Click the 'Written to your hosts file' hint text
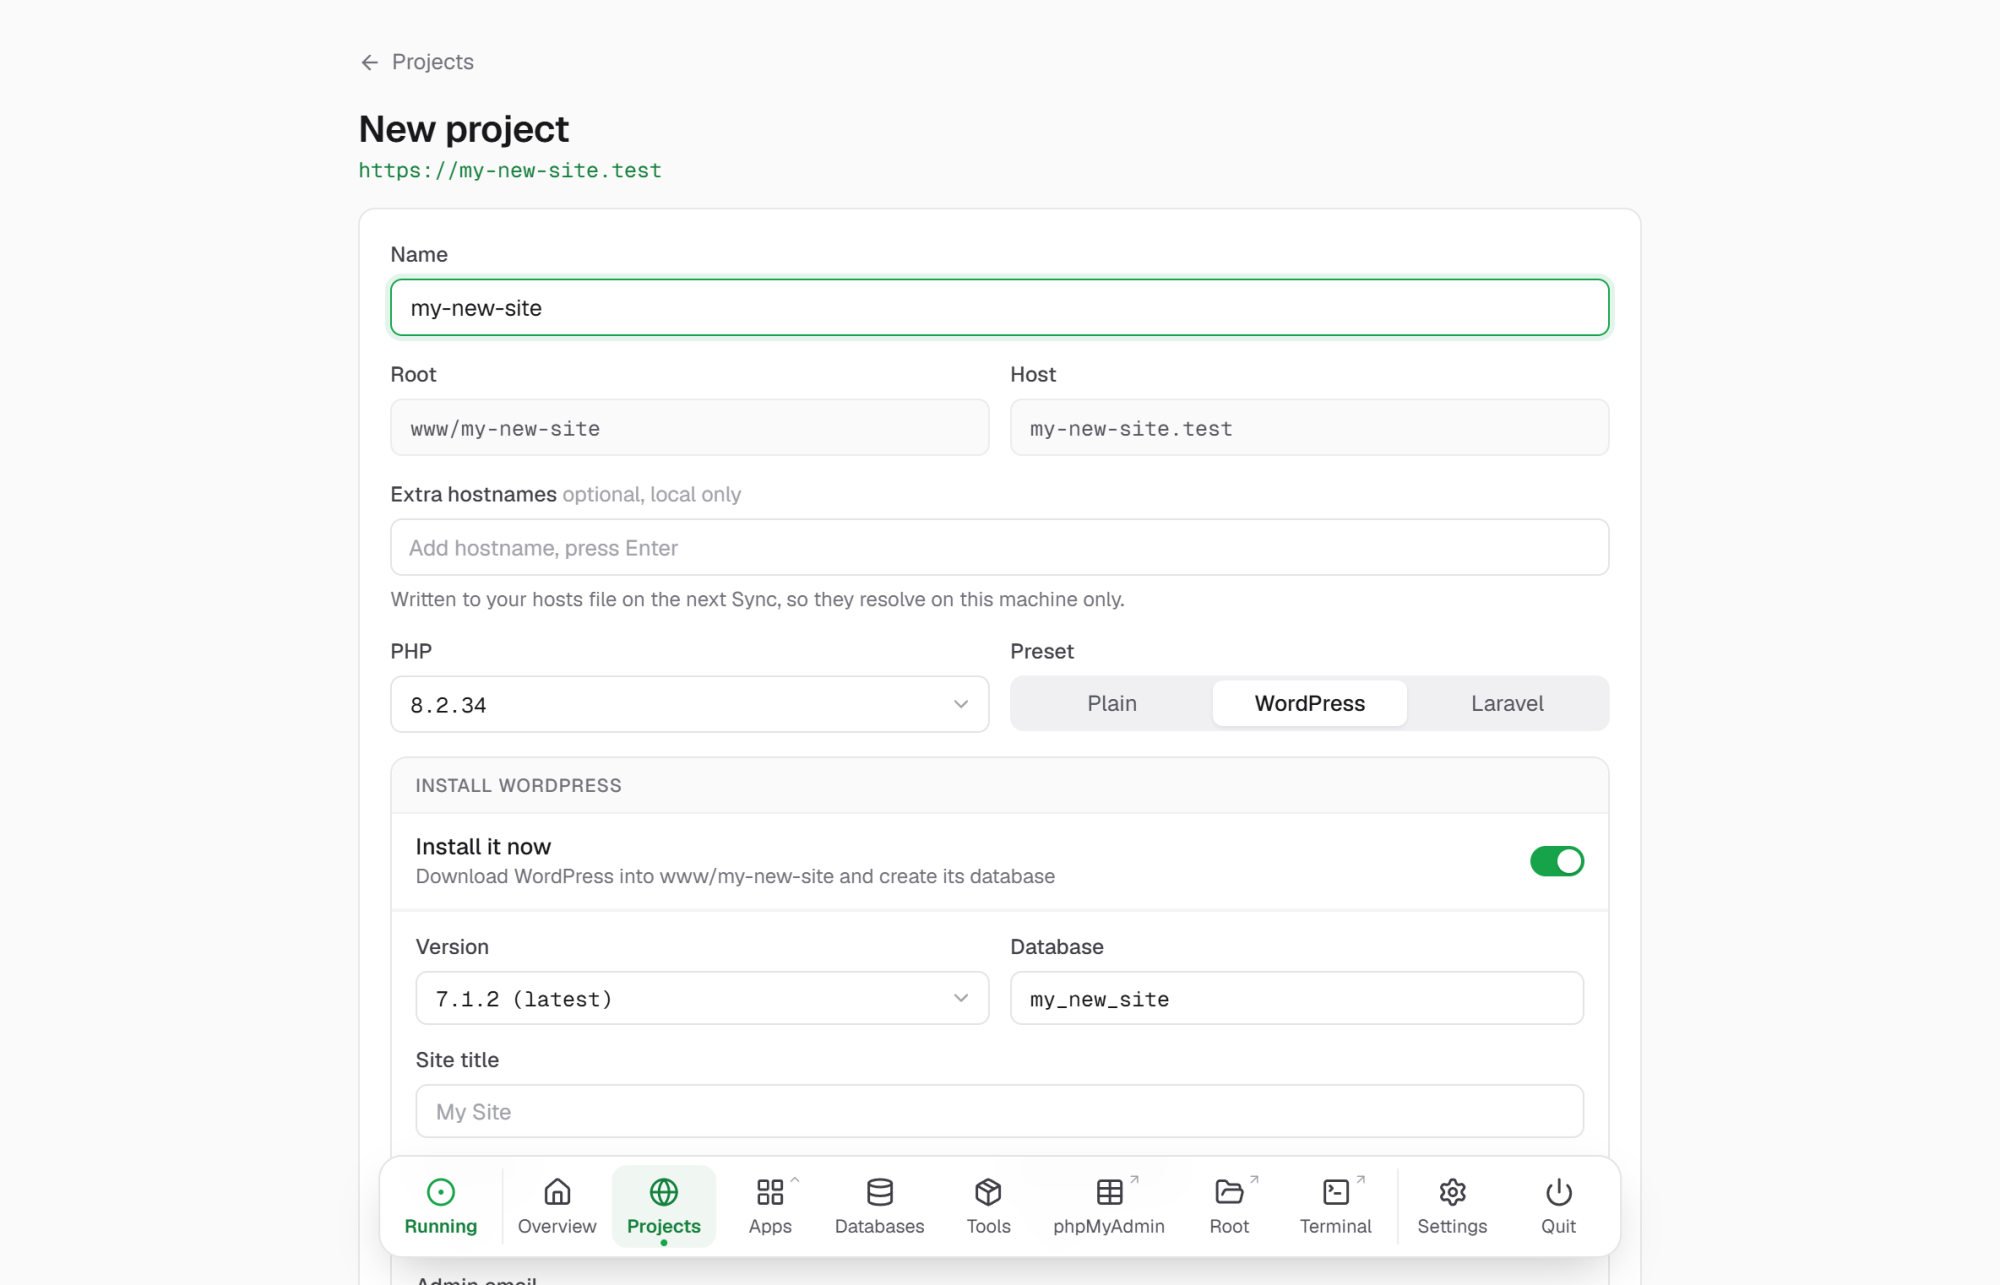Screen dimensions: 2000x1285 tap(757, 599)
